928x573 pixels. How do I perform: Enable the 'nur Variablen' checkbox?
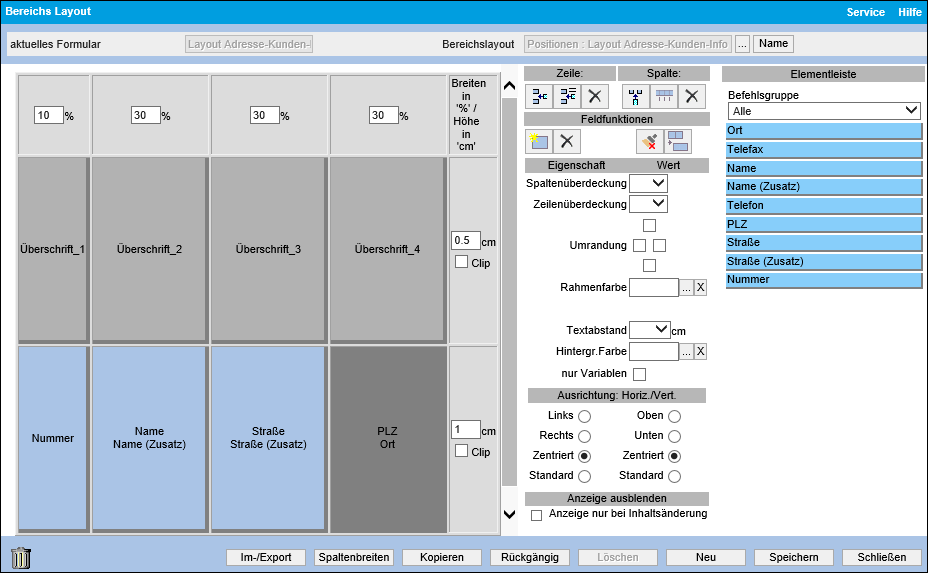click(639, 374)
